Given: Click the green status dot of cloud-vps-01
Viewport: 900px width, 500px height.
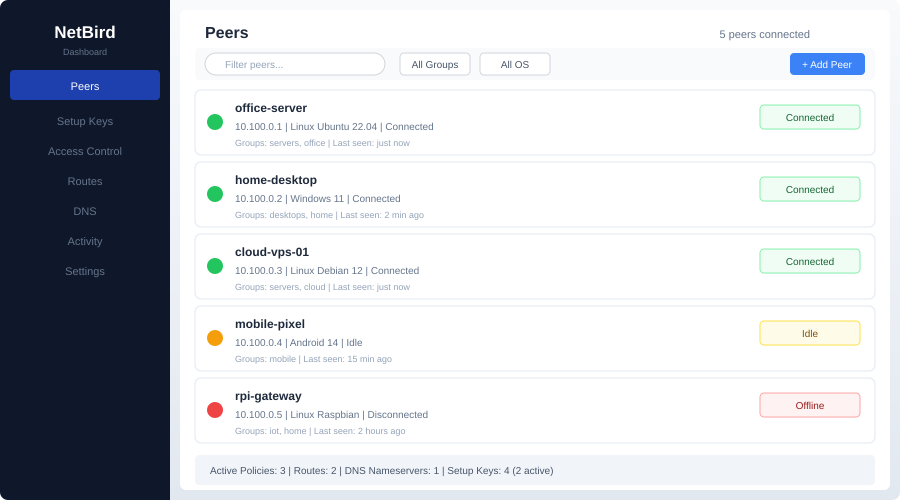Looking at the screenshot, I should (215, 266).
